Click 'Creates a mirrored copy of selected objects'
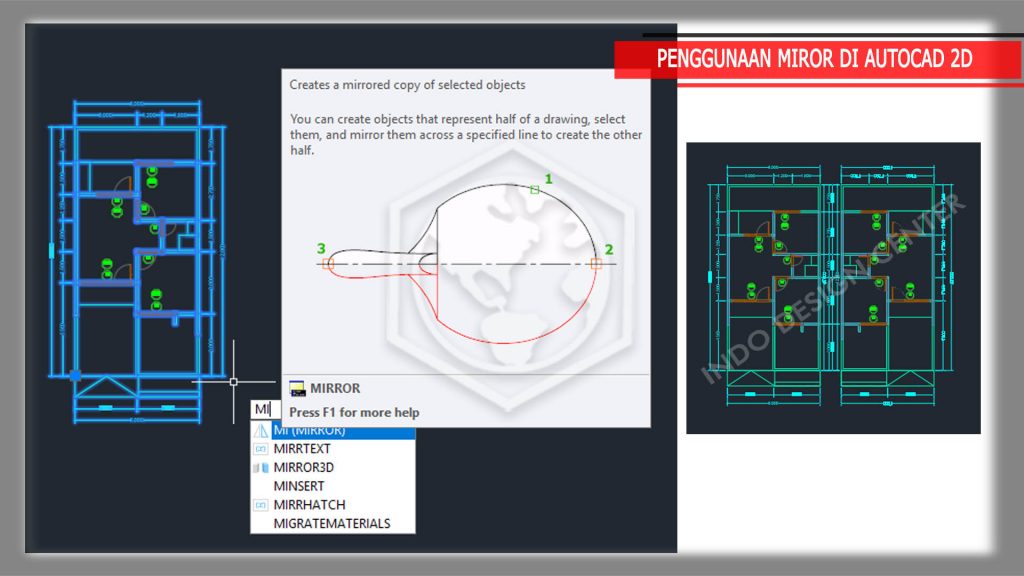This screenshot has height=576, width=1024. coord(408,85)
